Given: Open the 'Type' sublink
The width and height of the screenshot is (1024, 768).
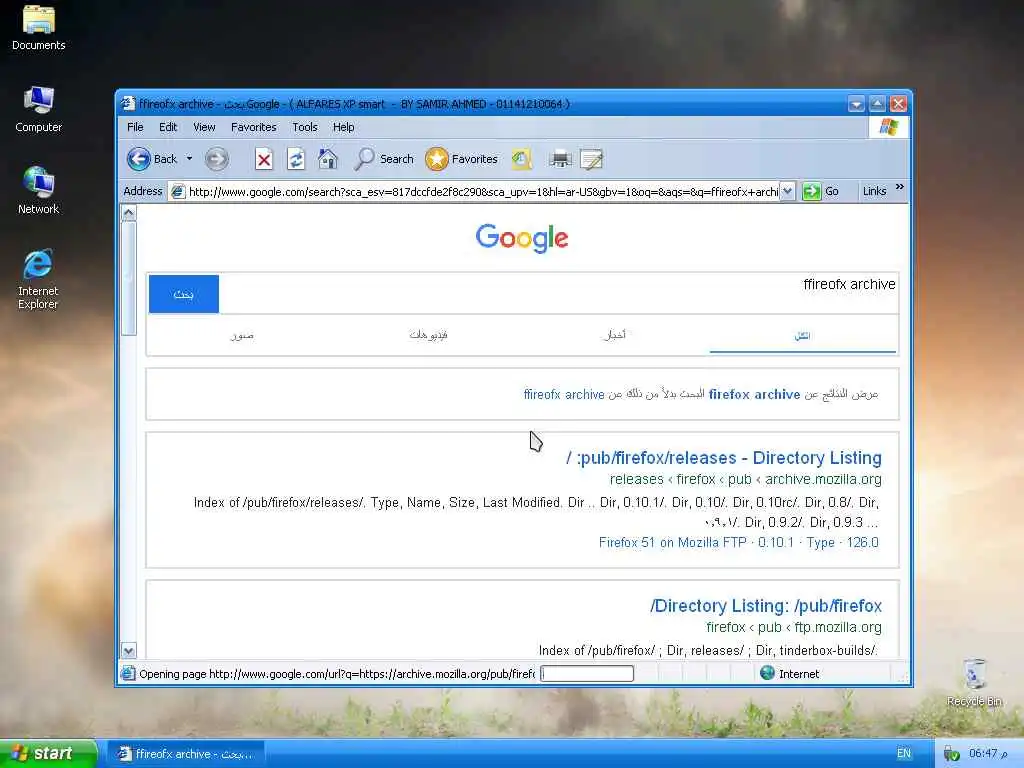Looking at the screenshot, I should [x=820, y=543].
